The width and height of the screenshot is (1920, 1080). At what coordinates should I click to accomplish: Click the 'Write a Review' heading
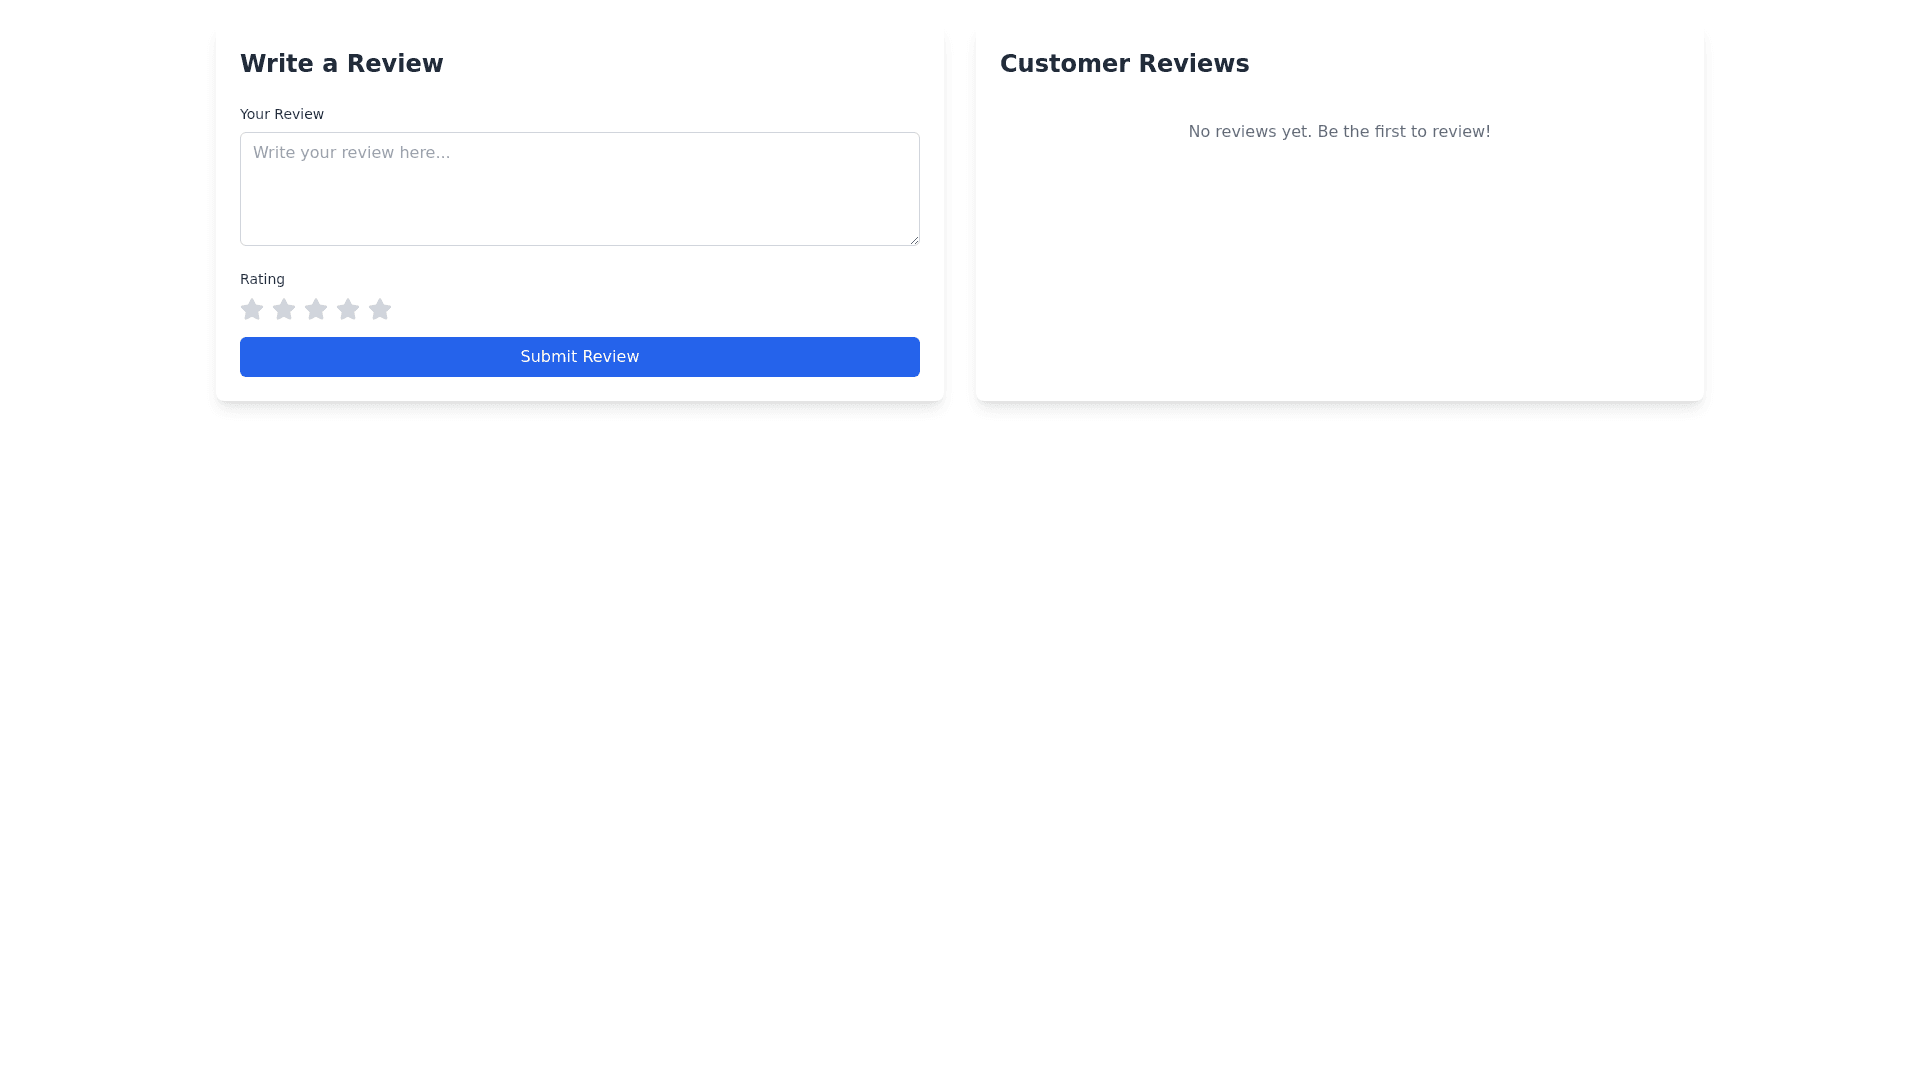coord(341,64)
